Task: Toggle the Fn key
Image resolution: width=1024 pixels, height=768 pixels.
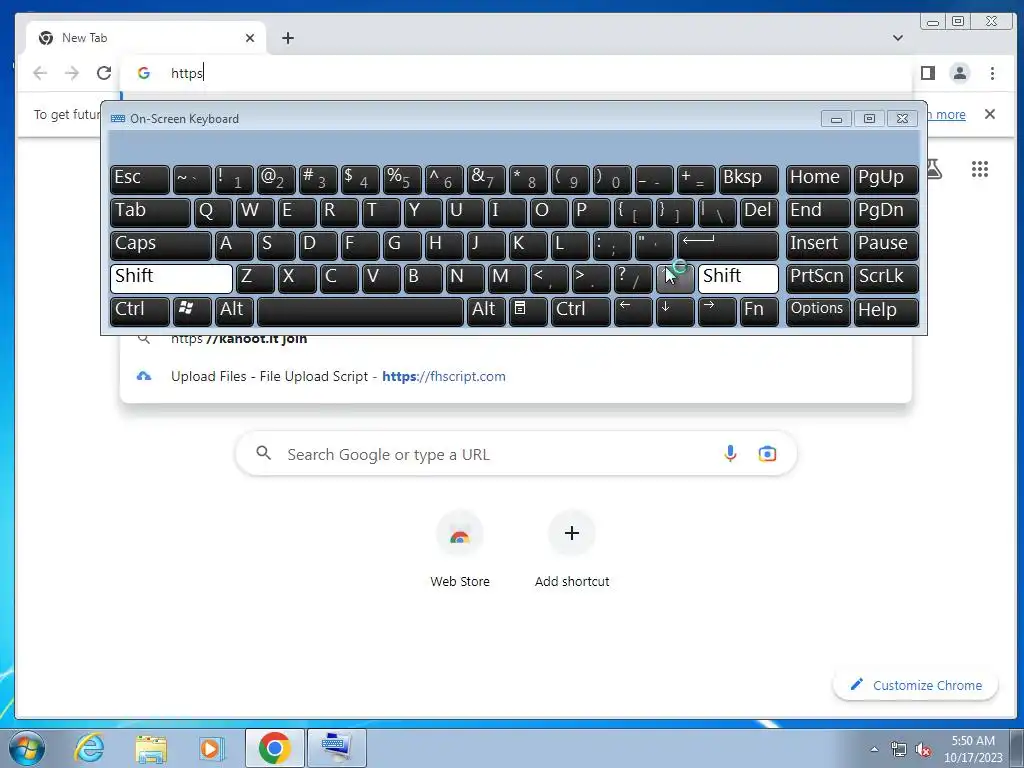Action: pyautogui.click(x=759, y=311)
